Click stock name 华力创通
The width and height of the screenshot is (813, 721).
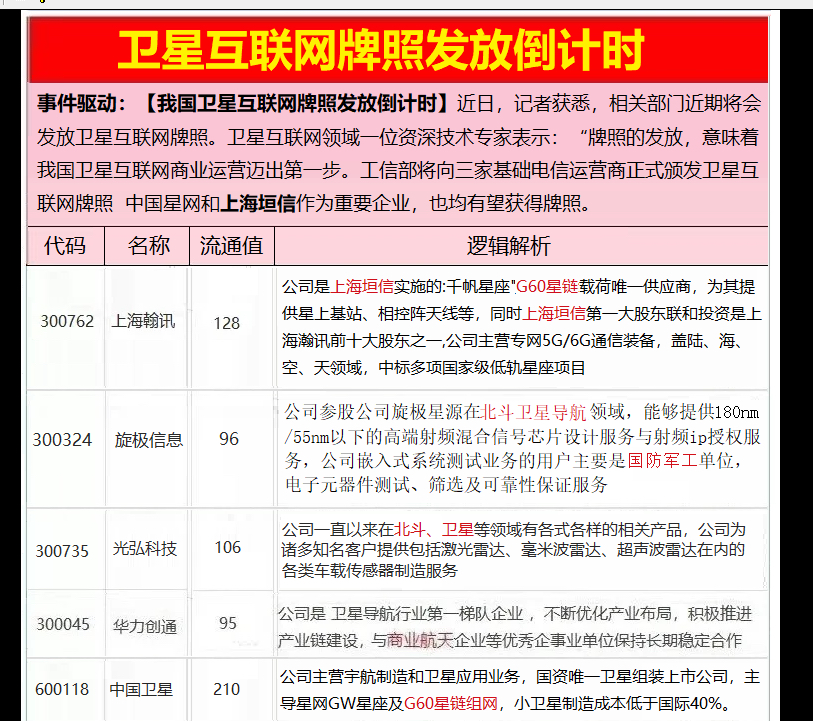(145, 627)
